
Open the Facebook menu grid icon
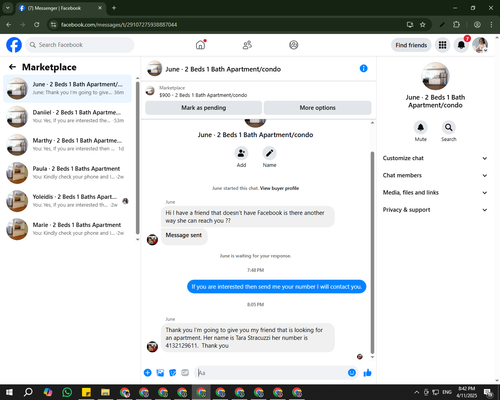point(442,45)
